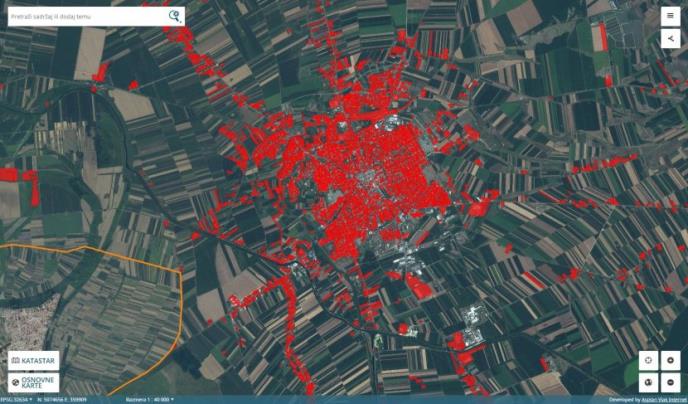Open the OSNOVNE KARTE base maps panel
This screenshot has width=688, height=404.
pos(32,383)
